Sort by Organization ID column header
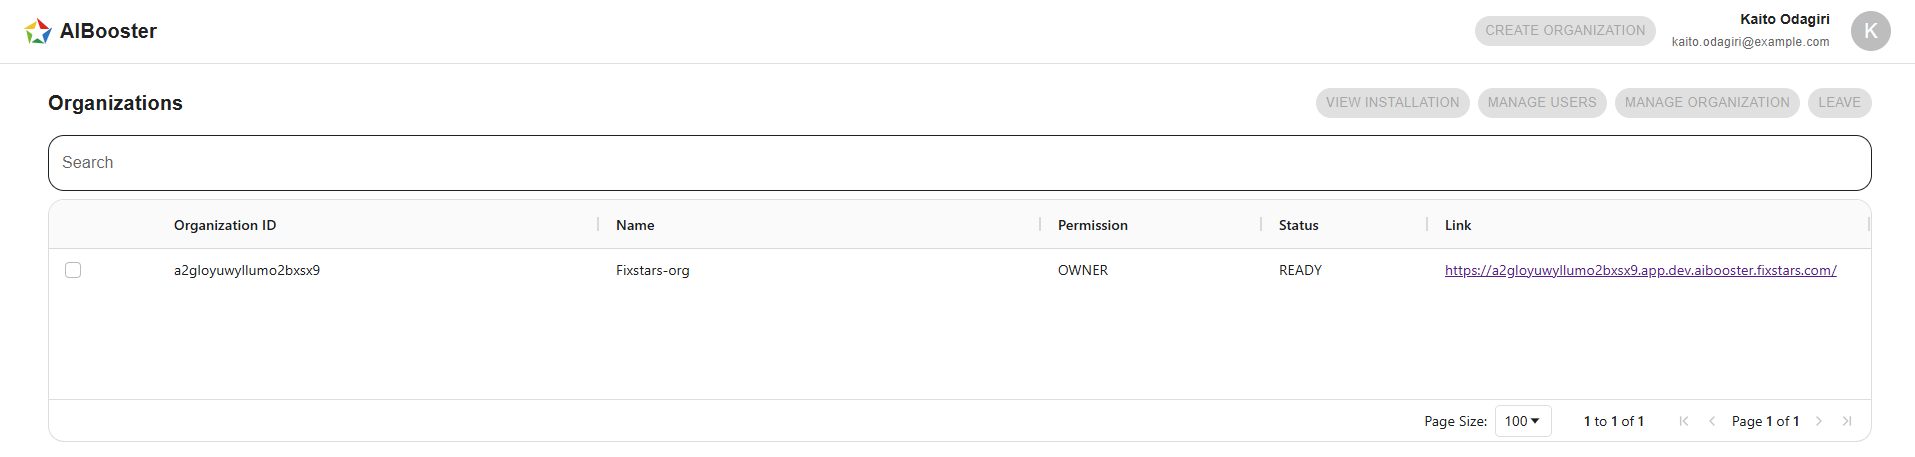 pos(225,225)
